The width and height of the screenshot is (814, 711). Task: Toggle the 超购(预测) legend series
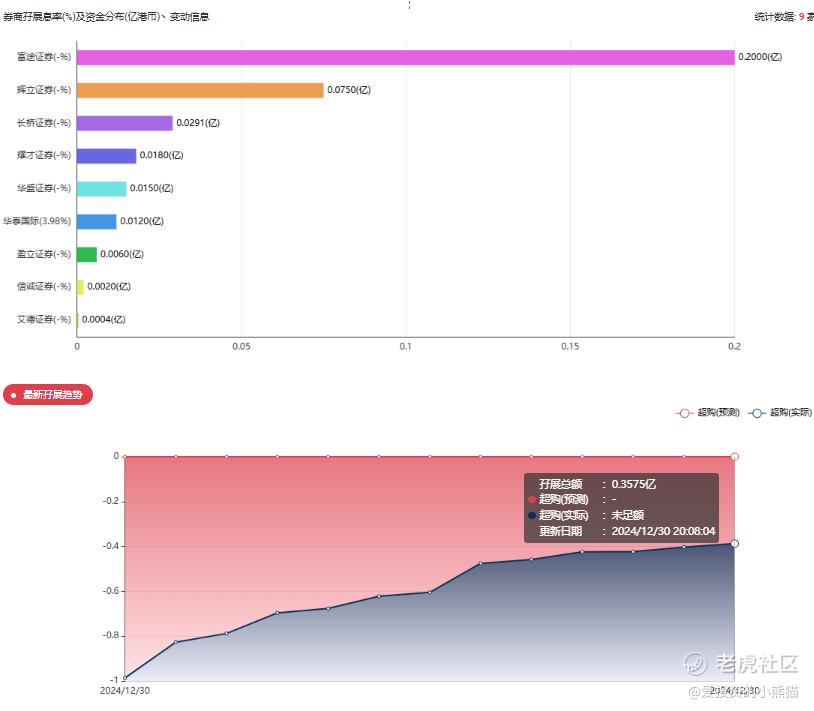708,413
